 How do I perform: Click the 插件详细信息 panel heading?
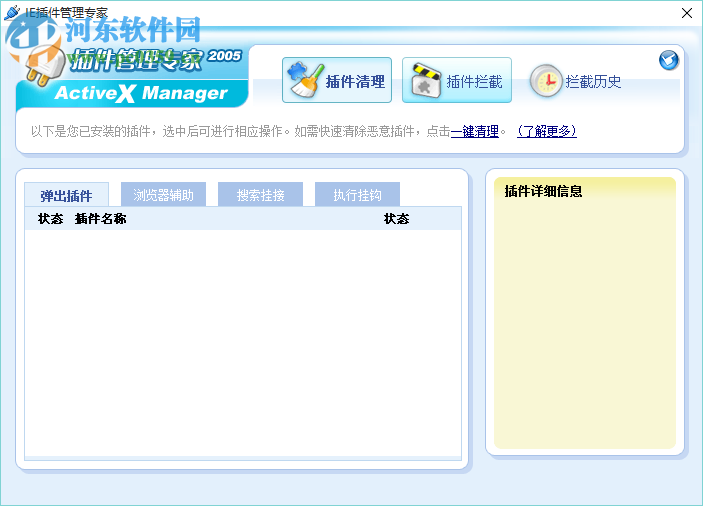click(543, 191)
